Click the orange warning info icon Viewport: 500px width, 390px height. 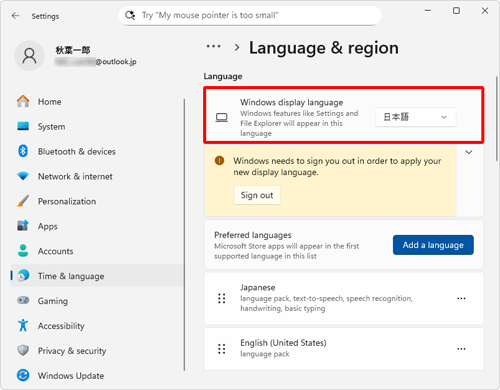click(x=219, y=161)
